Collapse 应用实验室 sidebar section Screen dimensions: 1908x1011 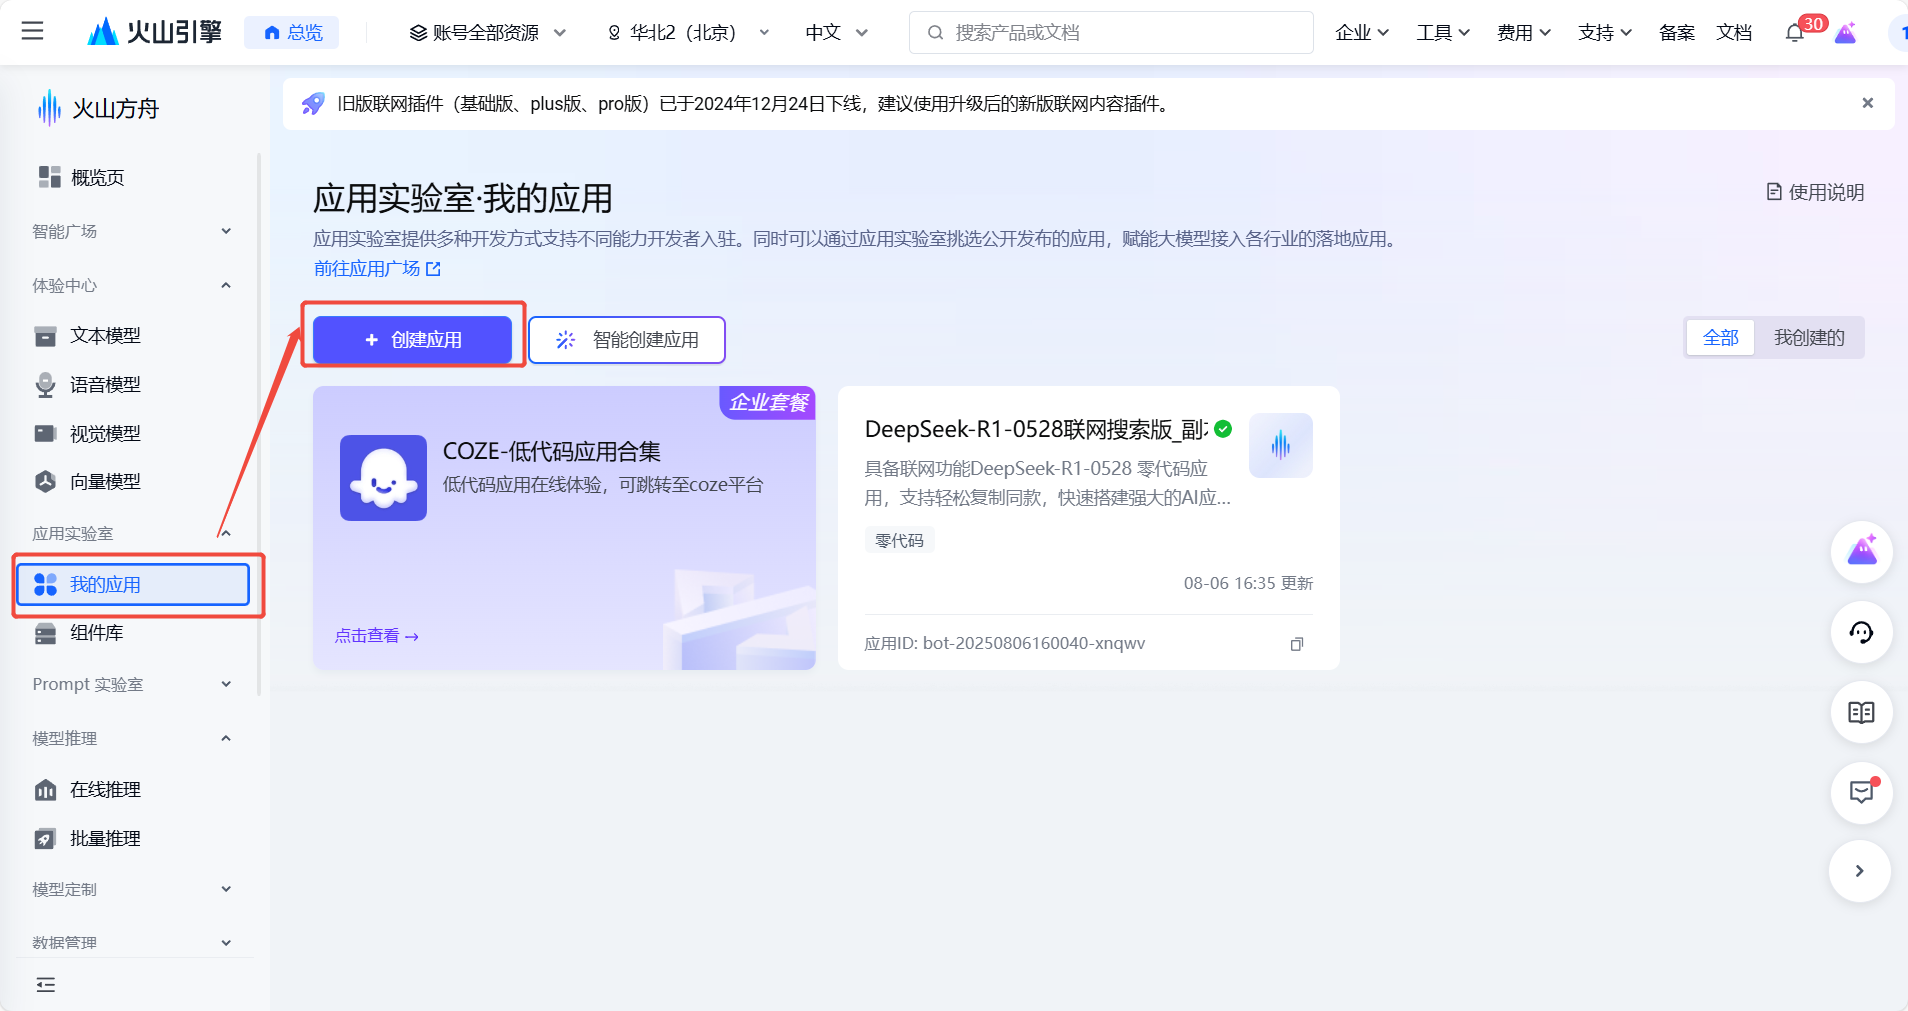point(130,533)
